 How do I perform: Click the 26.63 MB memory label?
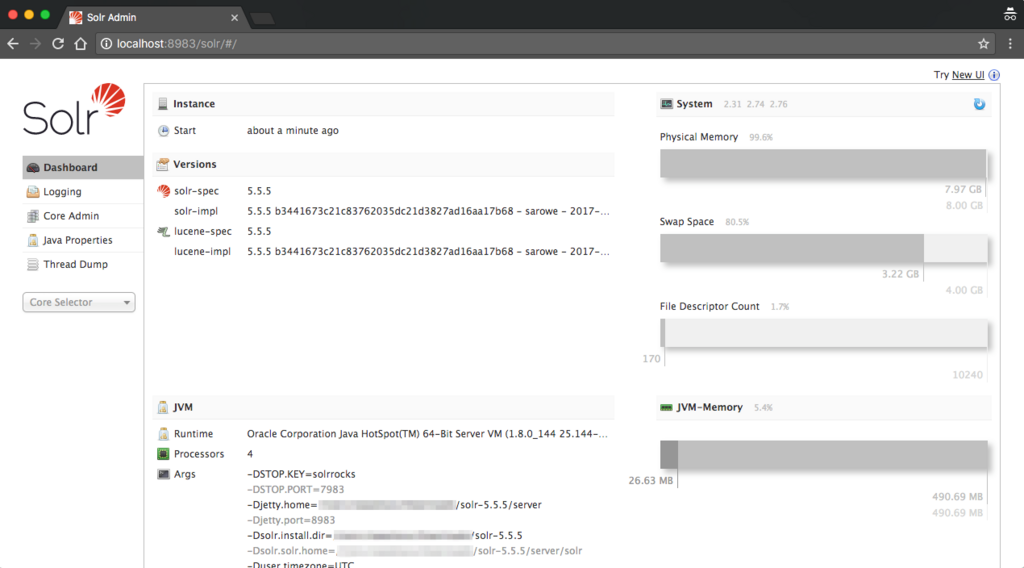(650, 481)
